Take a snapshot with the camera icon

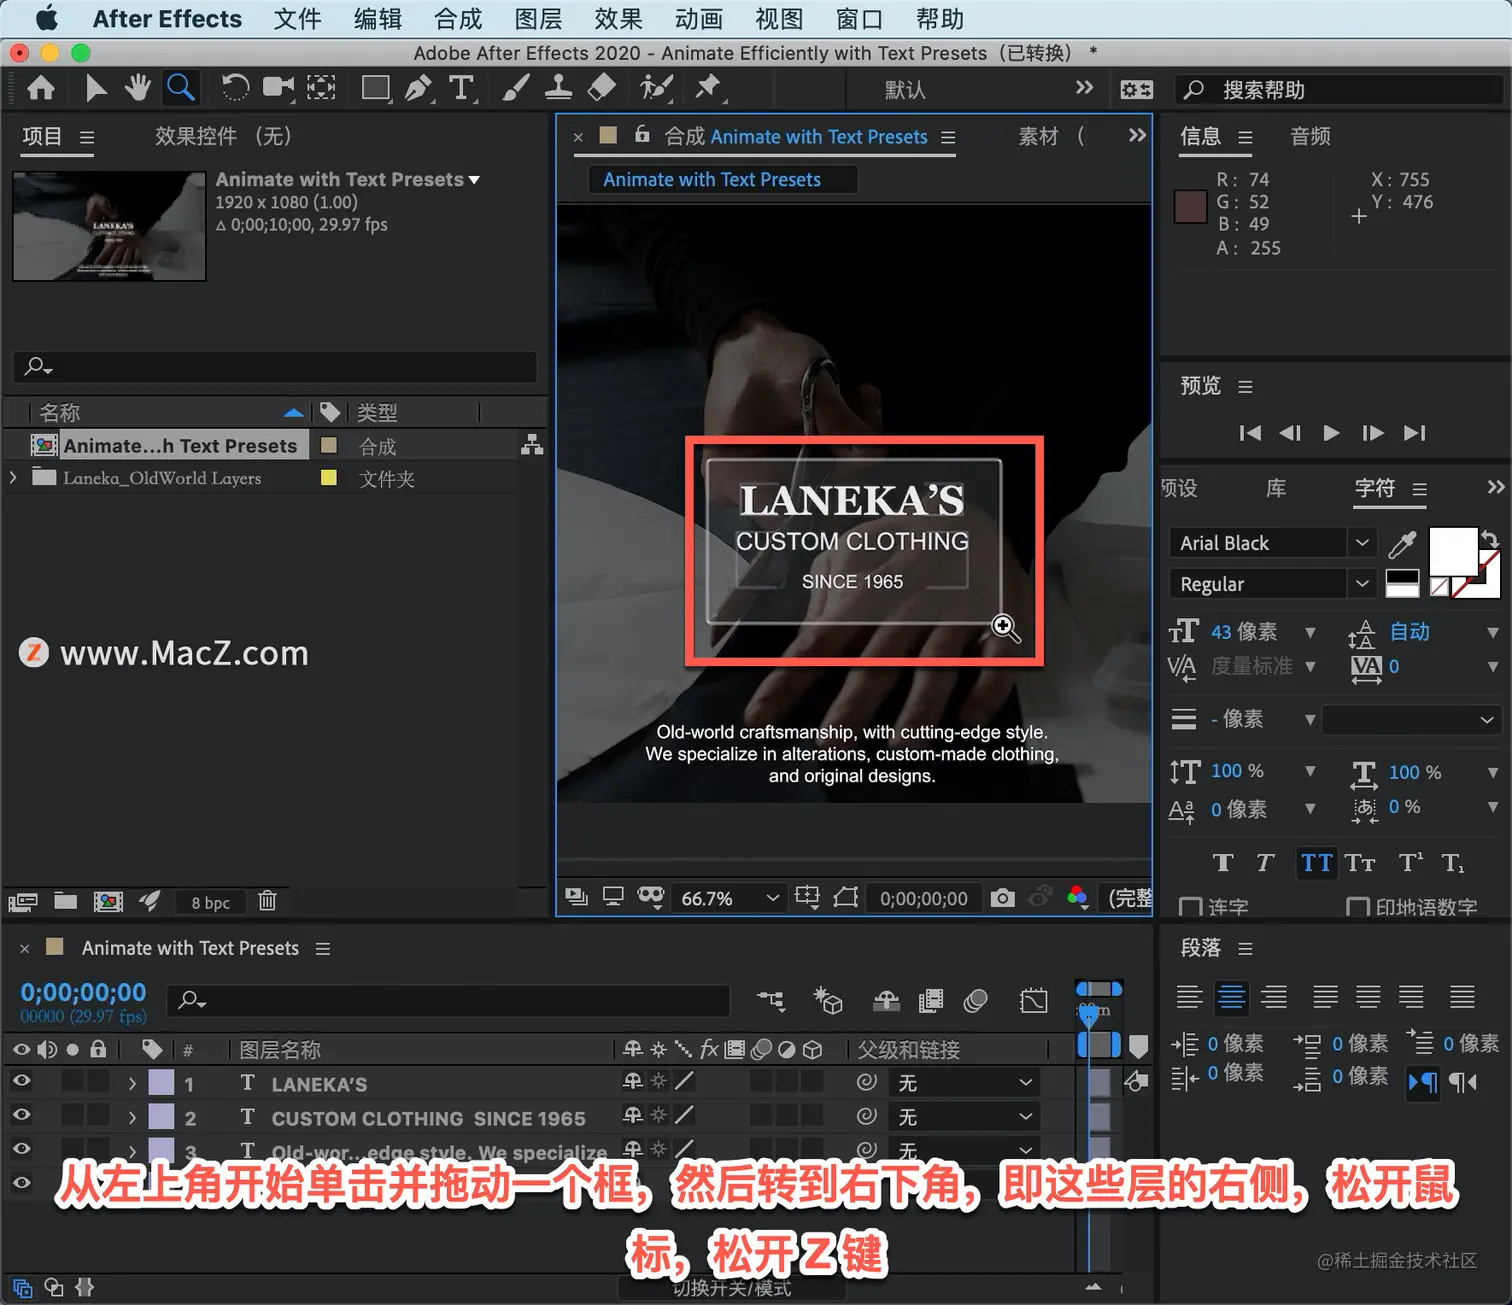(1002, 898)
